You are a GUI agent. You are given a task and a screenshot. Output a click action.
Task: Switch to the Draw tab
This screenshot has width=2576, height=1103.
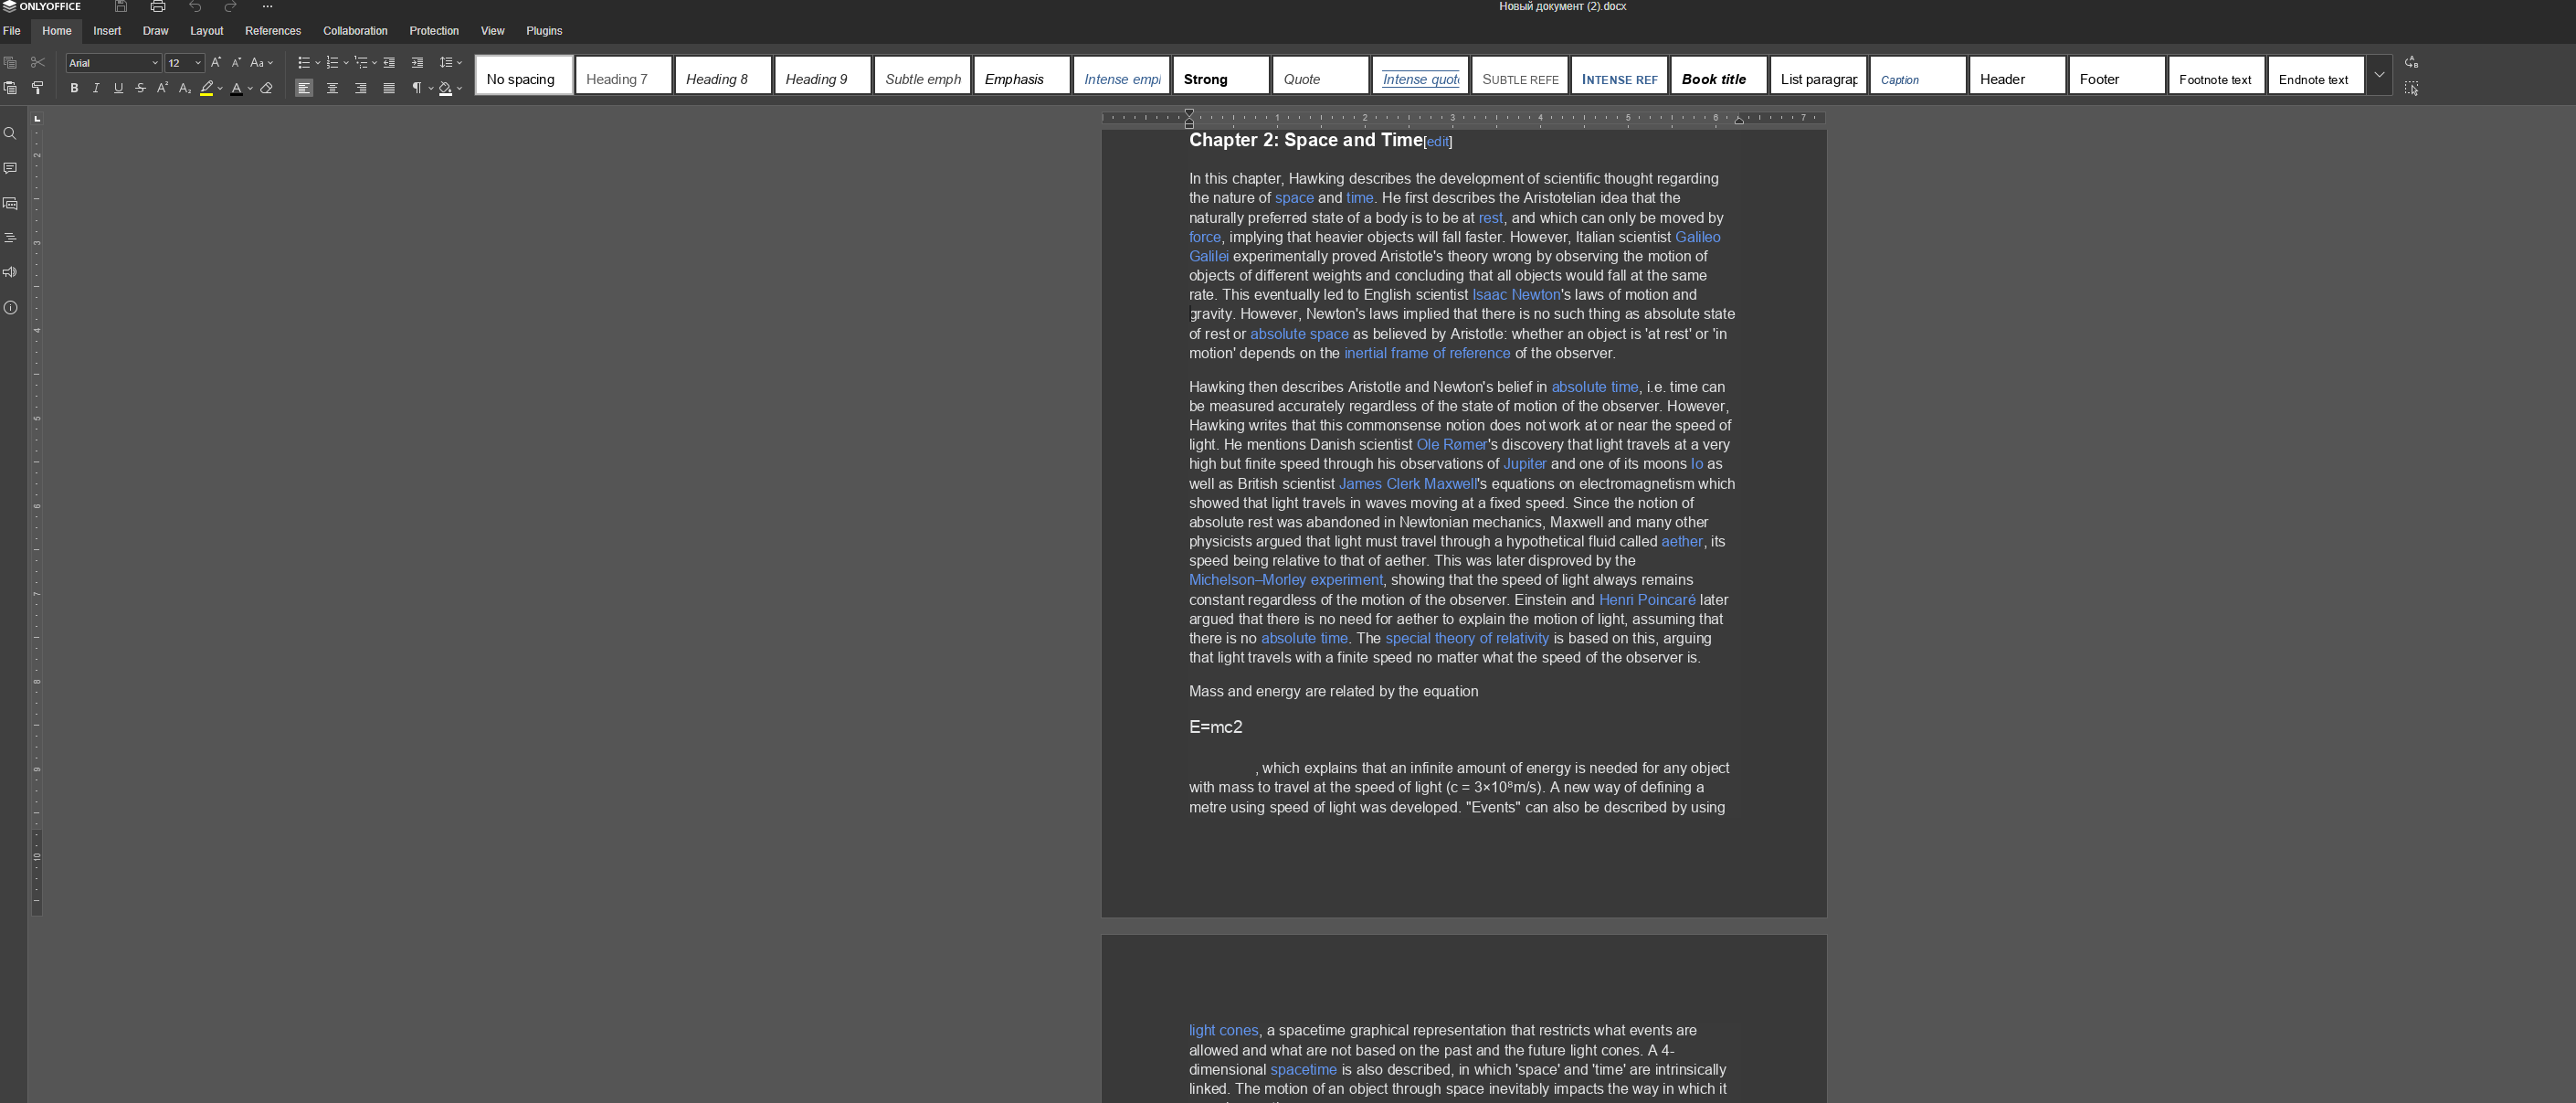(x=155, y=31)
